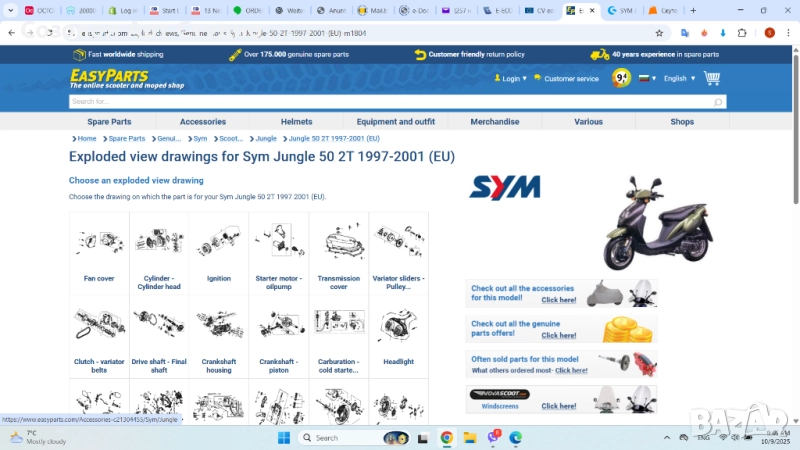Open Task View in the taskbar
This screenshot has height=450, width=800.
tap(422, 438)
